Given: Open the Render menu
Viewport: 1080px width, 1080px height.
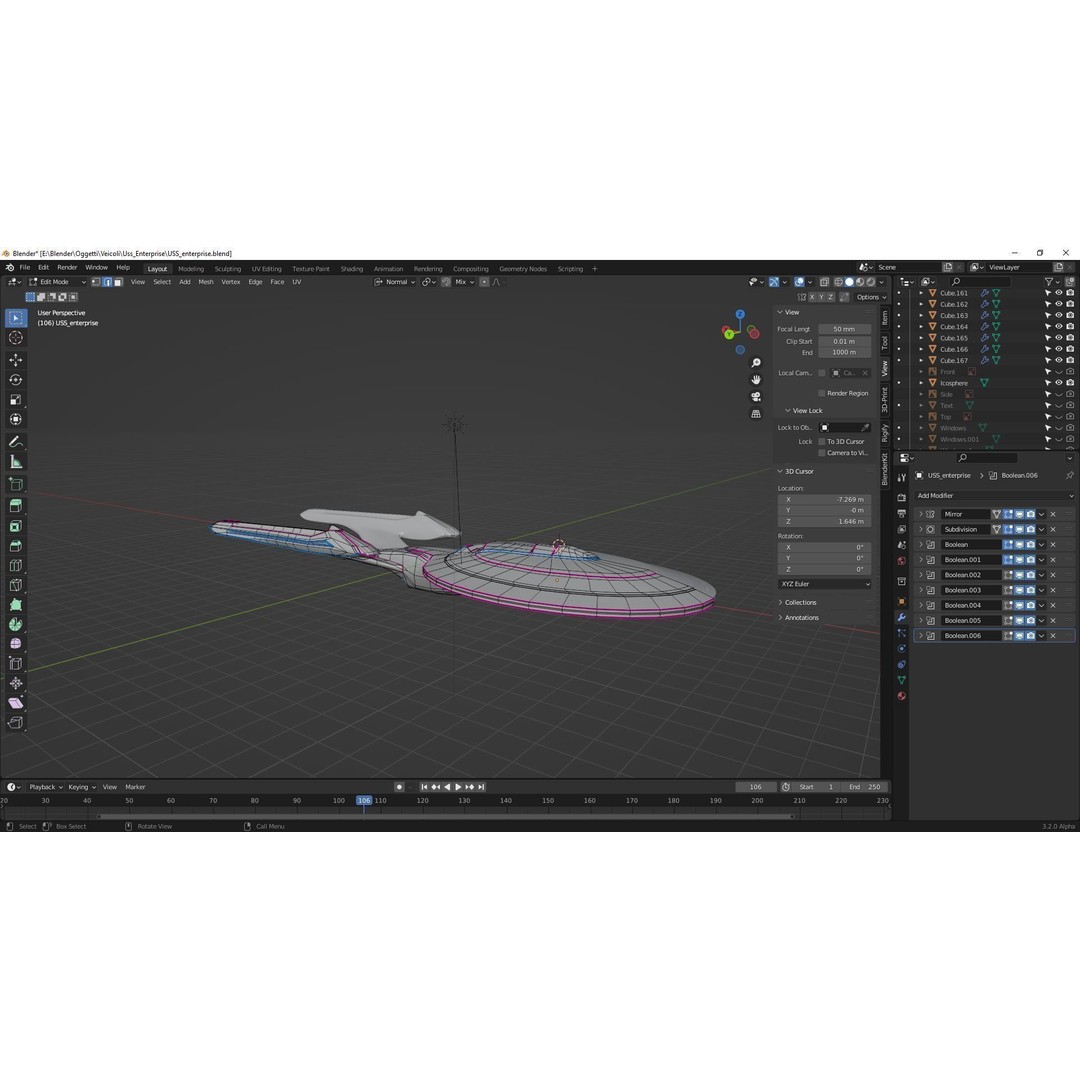Looking at the screenshot, I should (x=67, y=267).
